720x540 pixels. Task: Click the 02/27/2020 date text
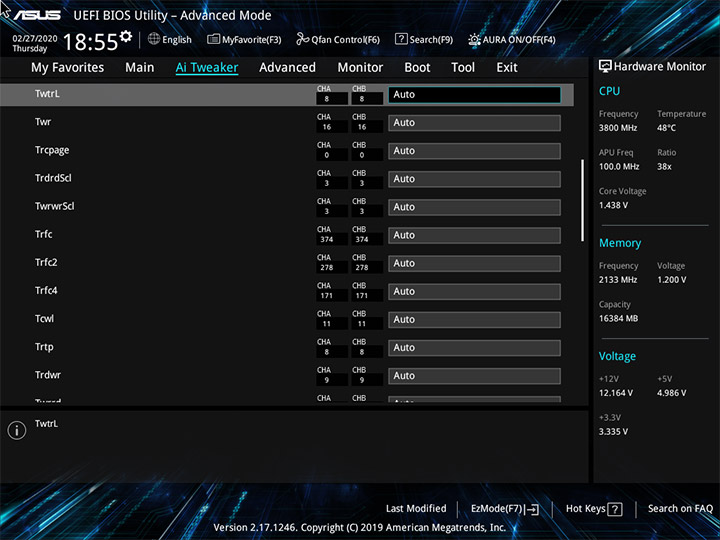click(35, 39)
